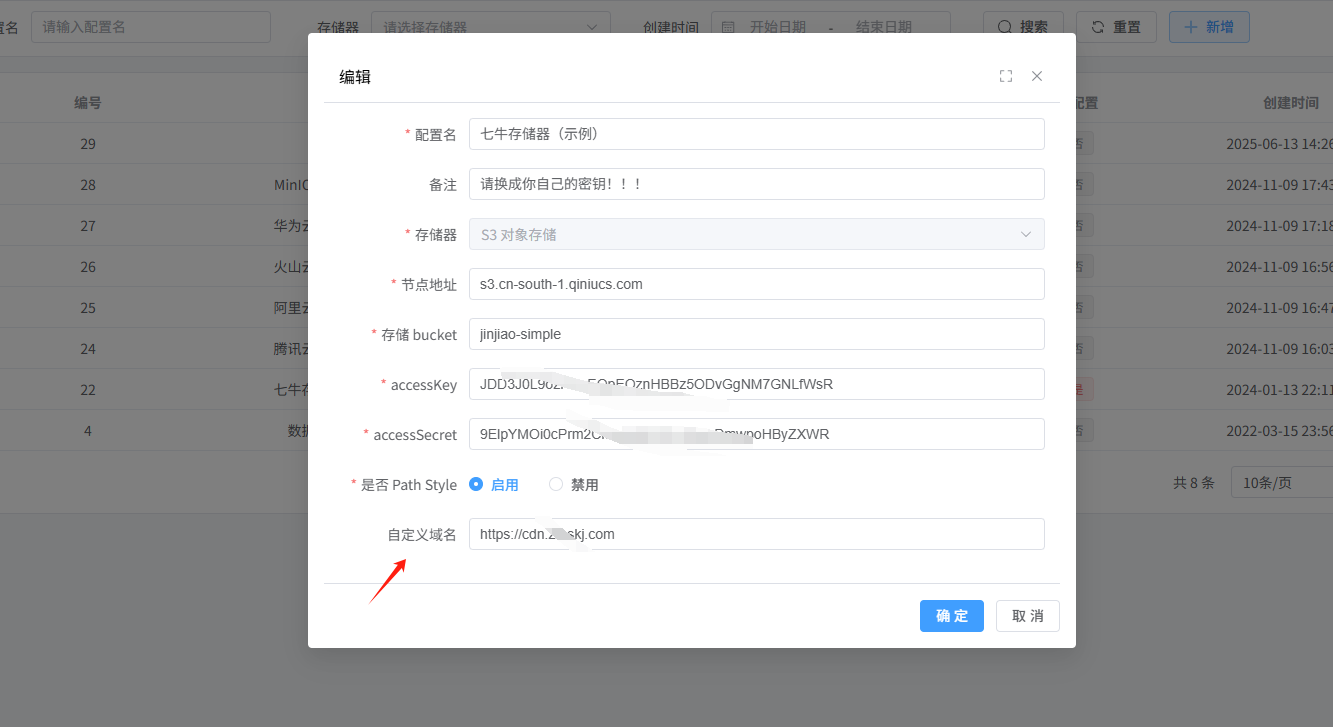Viewport: 1333px width, 727px height.
Task: Focus the 备注 input field
Action: point(756,184)
